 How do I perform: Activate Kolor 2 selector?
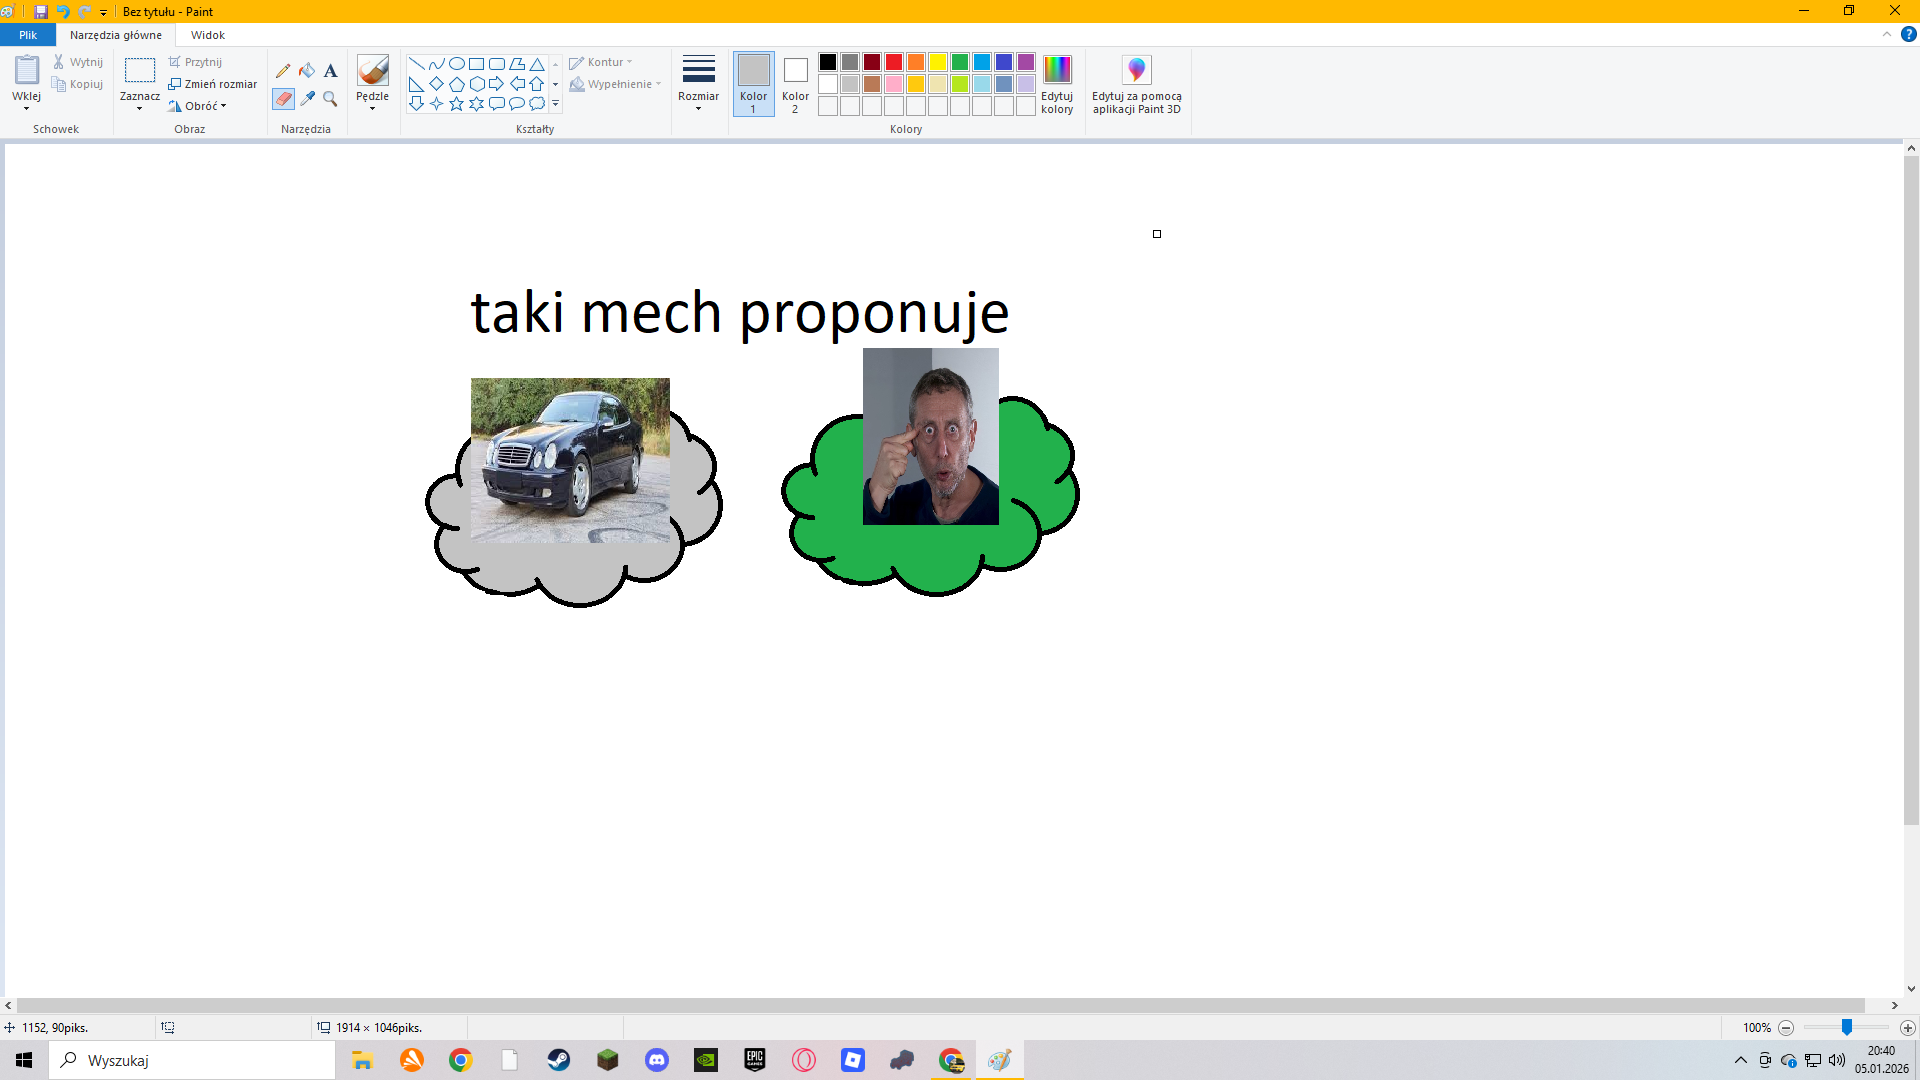coord(795,84)
